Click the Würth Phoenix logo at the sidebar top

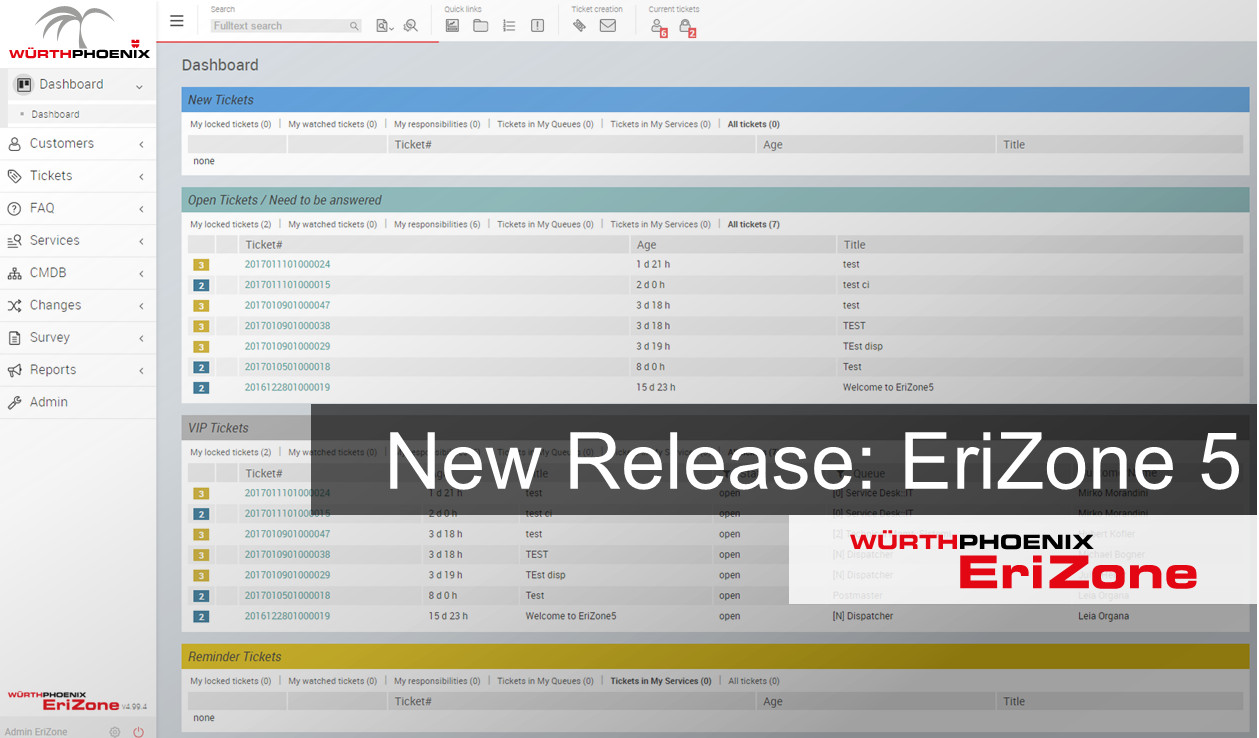click(79, 33)
